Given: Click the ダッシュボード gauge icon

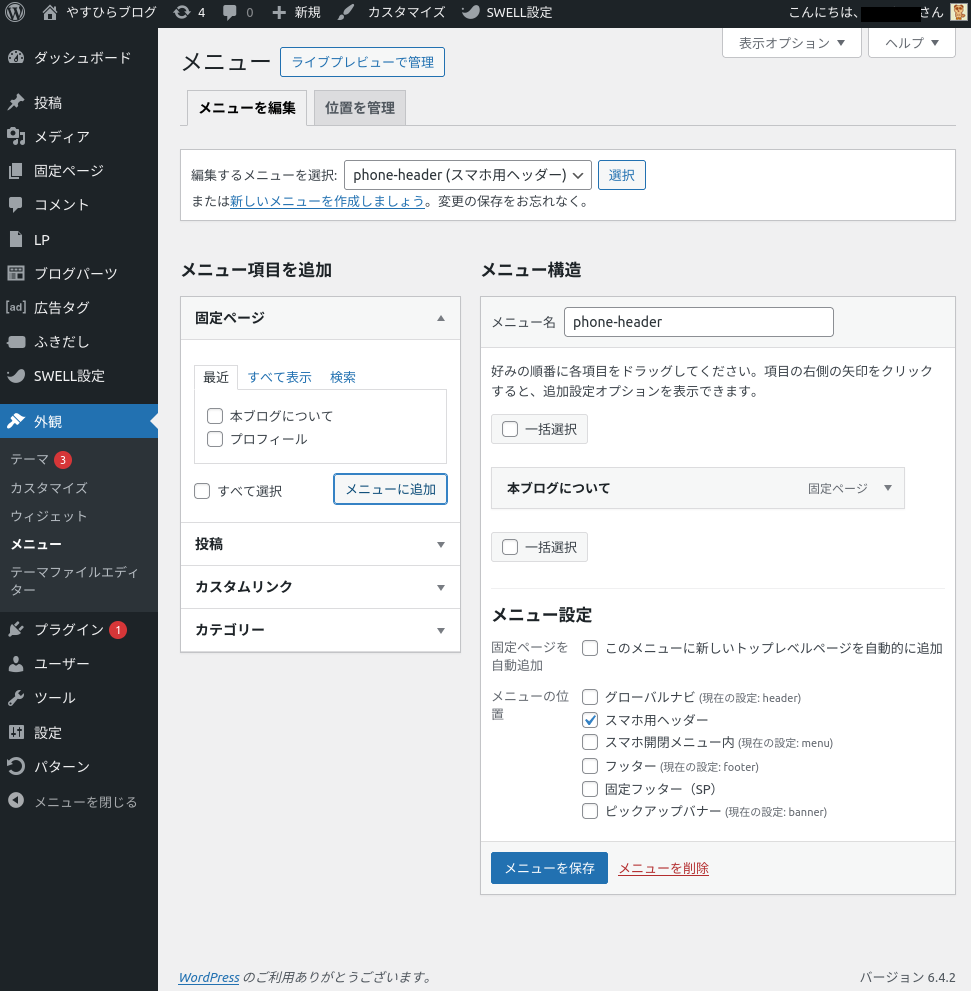Looking at the screenshot, I should (x=16, y=58).
